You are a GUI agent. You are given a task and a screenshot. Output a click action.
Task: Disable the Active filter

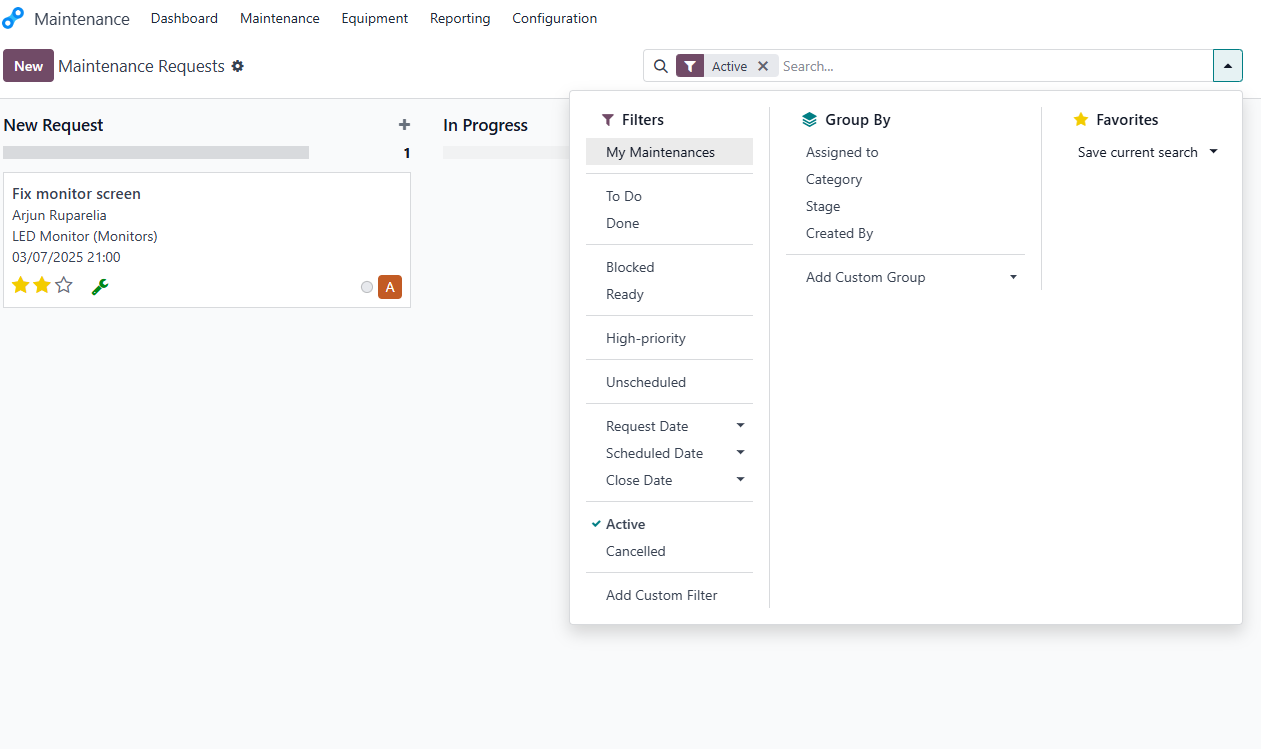click(623, 524)
